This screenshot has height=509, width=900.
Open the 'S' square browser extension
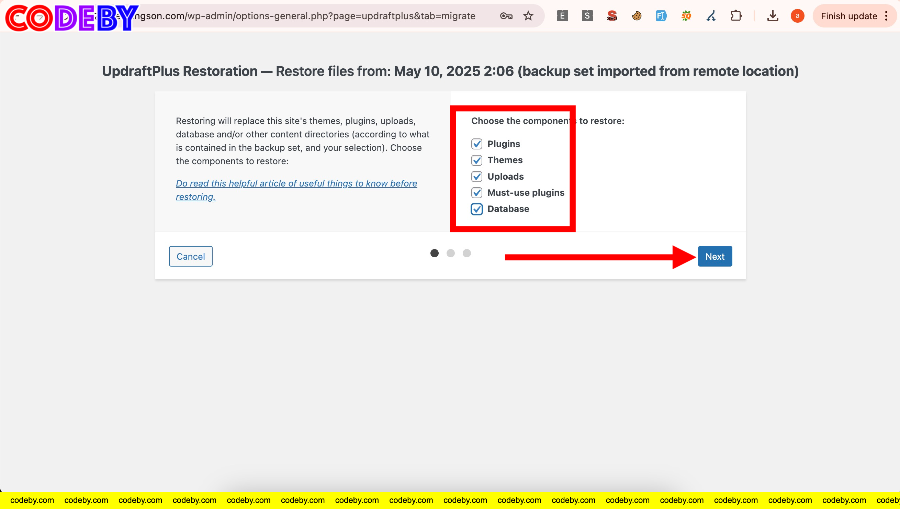[x=587, y=16]
